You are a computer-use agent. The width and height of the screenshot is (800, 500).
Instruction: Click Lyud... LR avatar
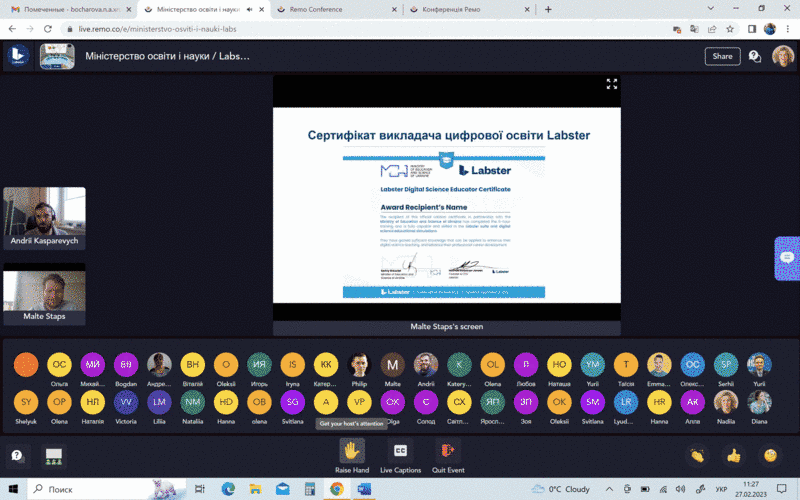626,402
